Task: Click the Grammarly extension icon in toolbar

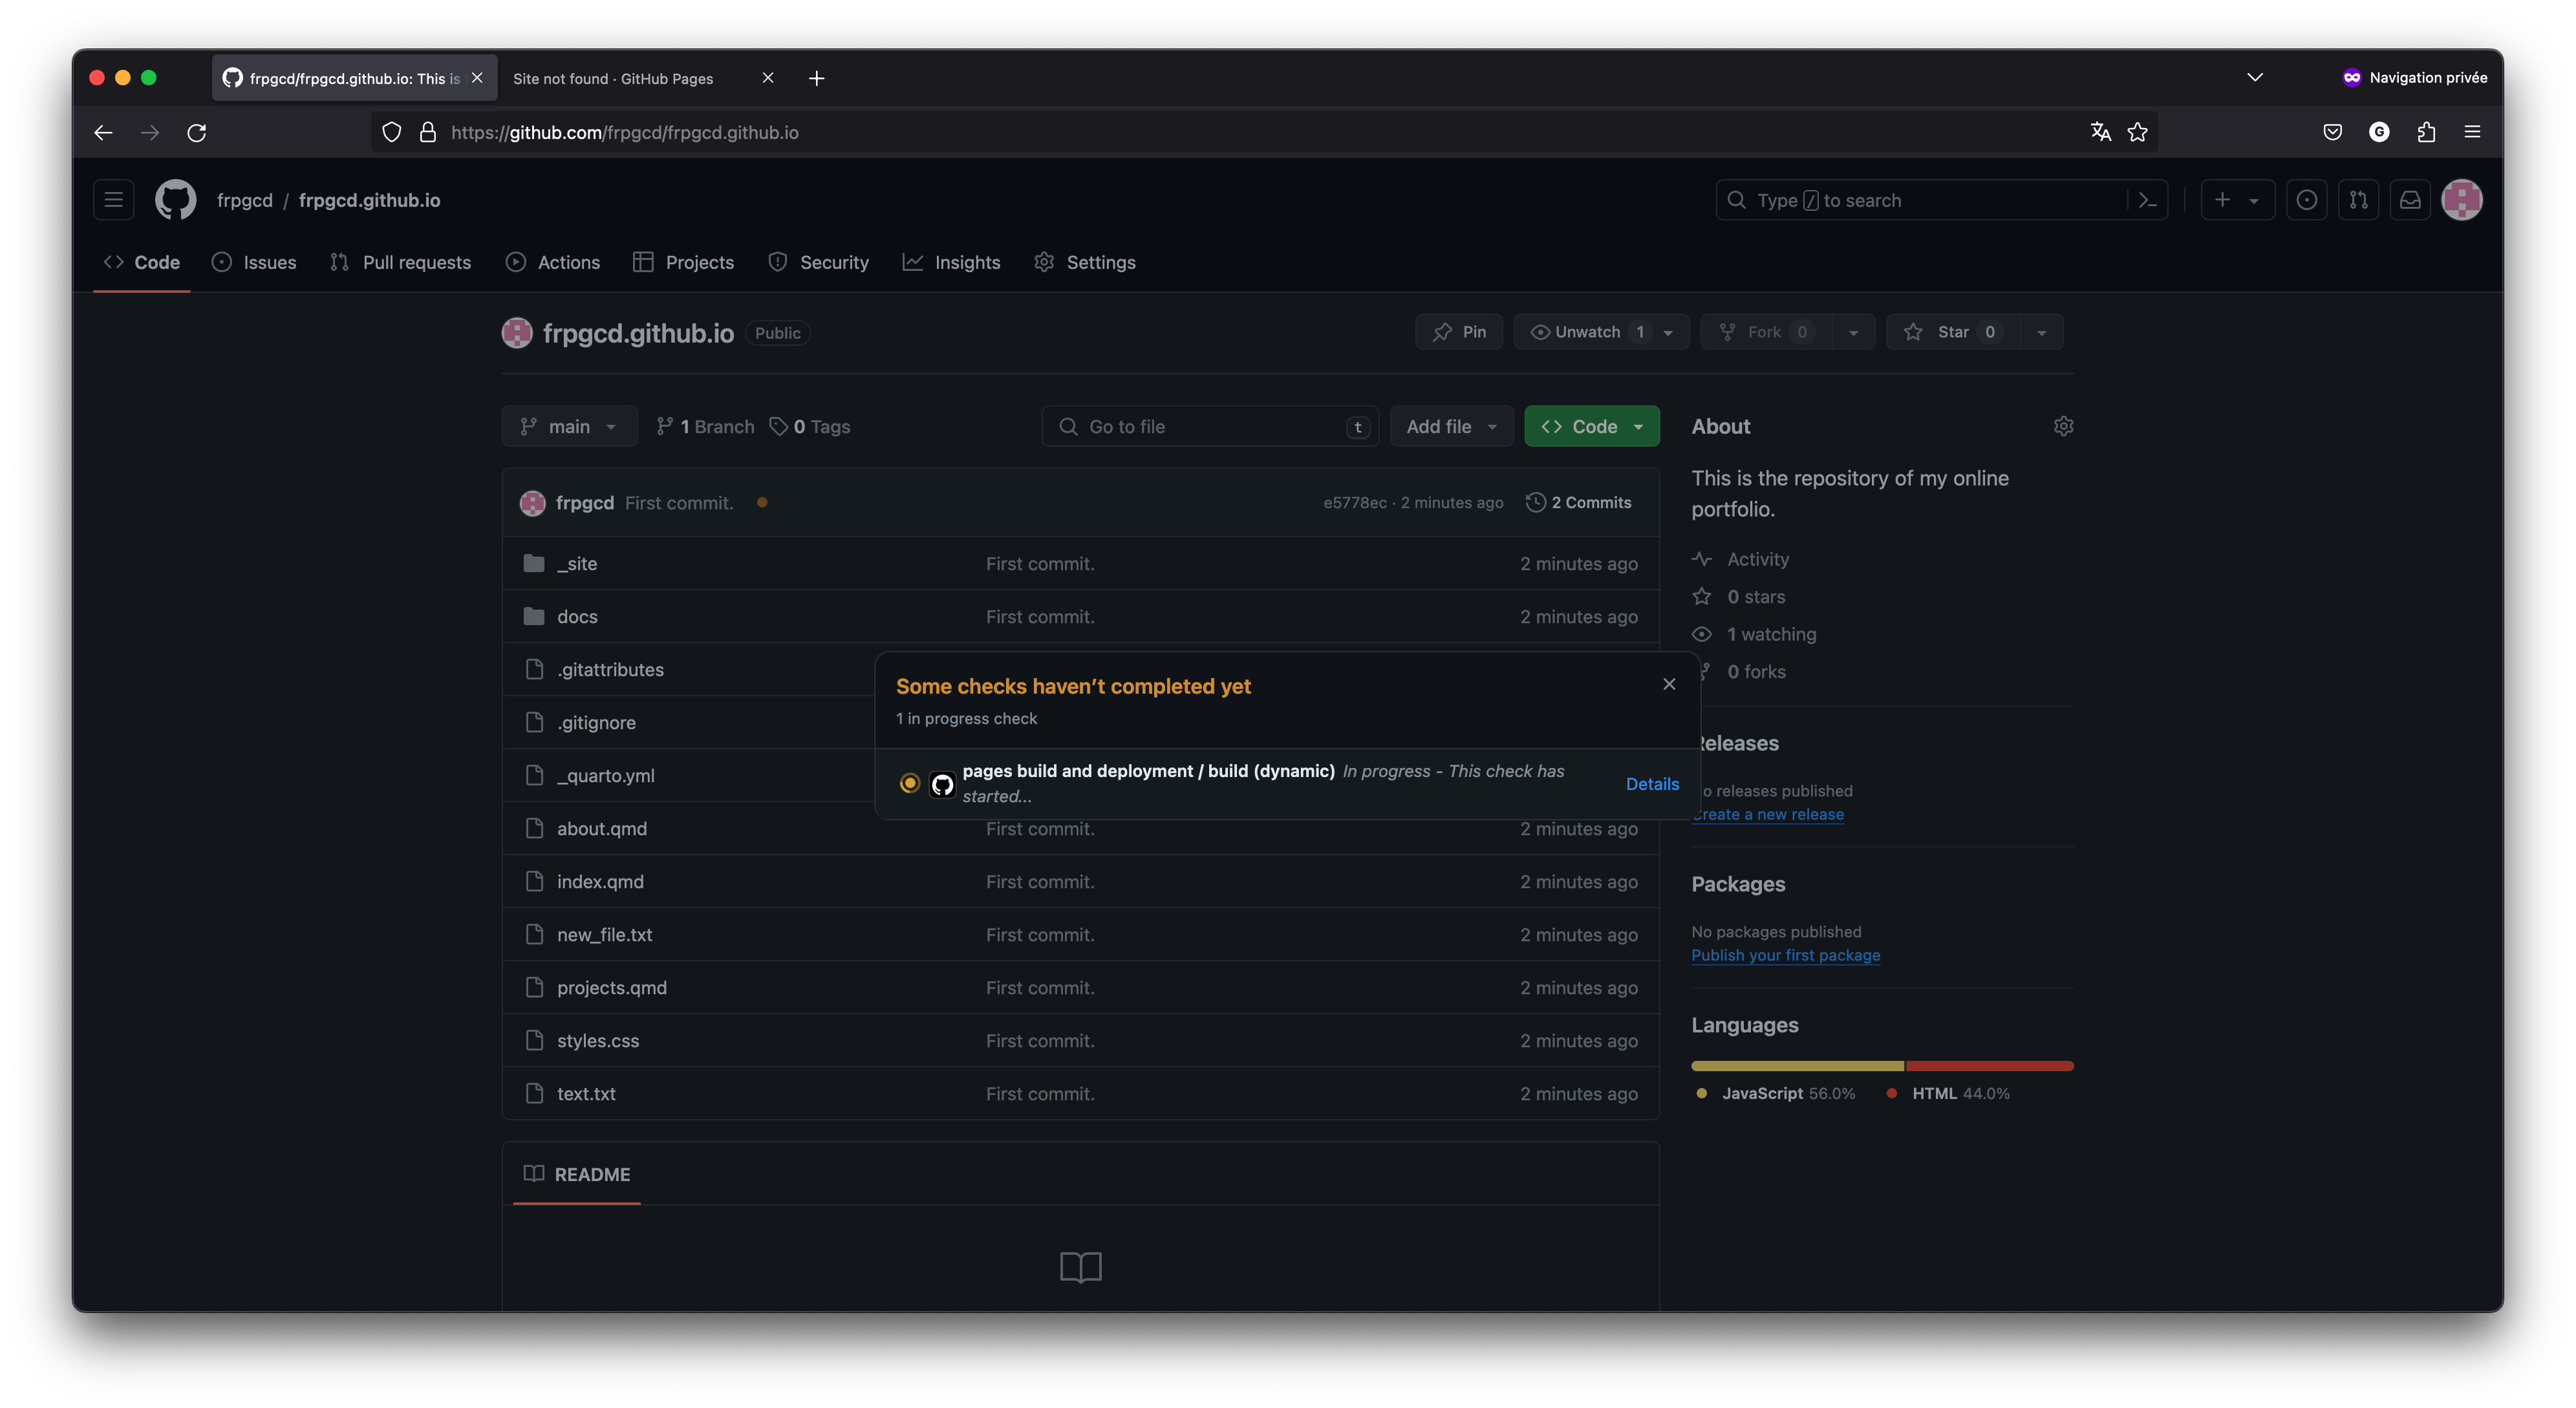Action: (2379, 132)
